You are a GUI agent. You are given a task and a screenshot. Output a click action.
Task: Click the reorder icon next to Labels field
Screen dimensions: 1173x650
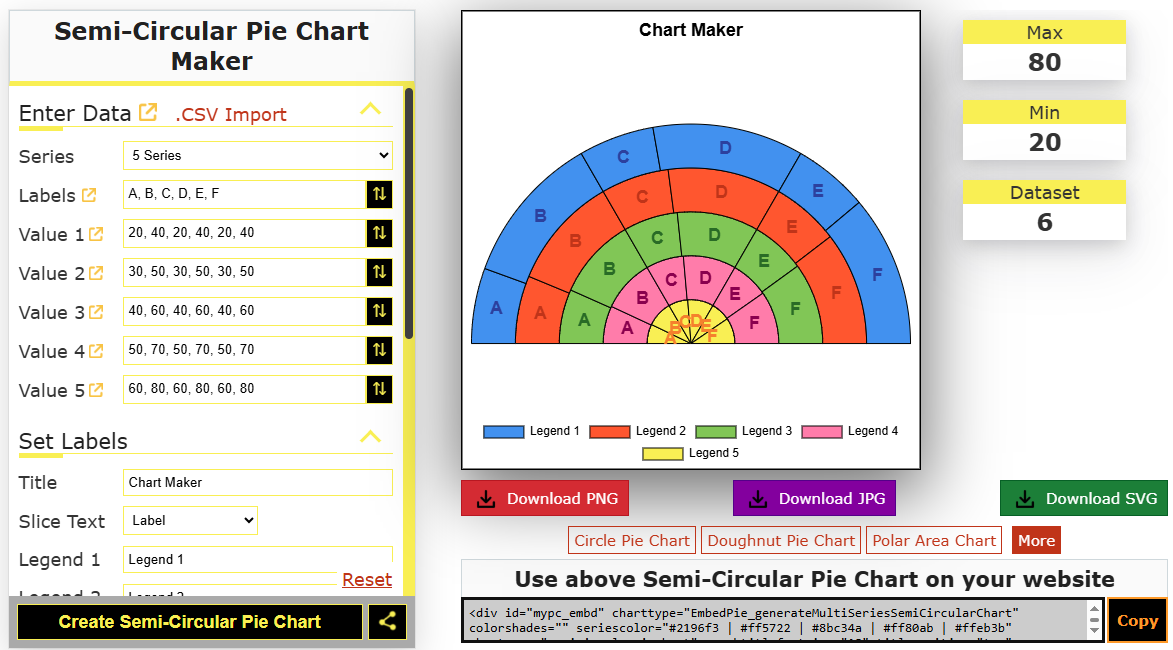[x=380, y=194]
